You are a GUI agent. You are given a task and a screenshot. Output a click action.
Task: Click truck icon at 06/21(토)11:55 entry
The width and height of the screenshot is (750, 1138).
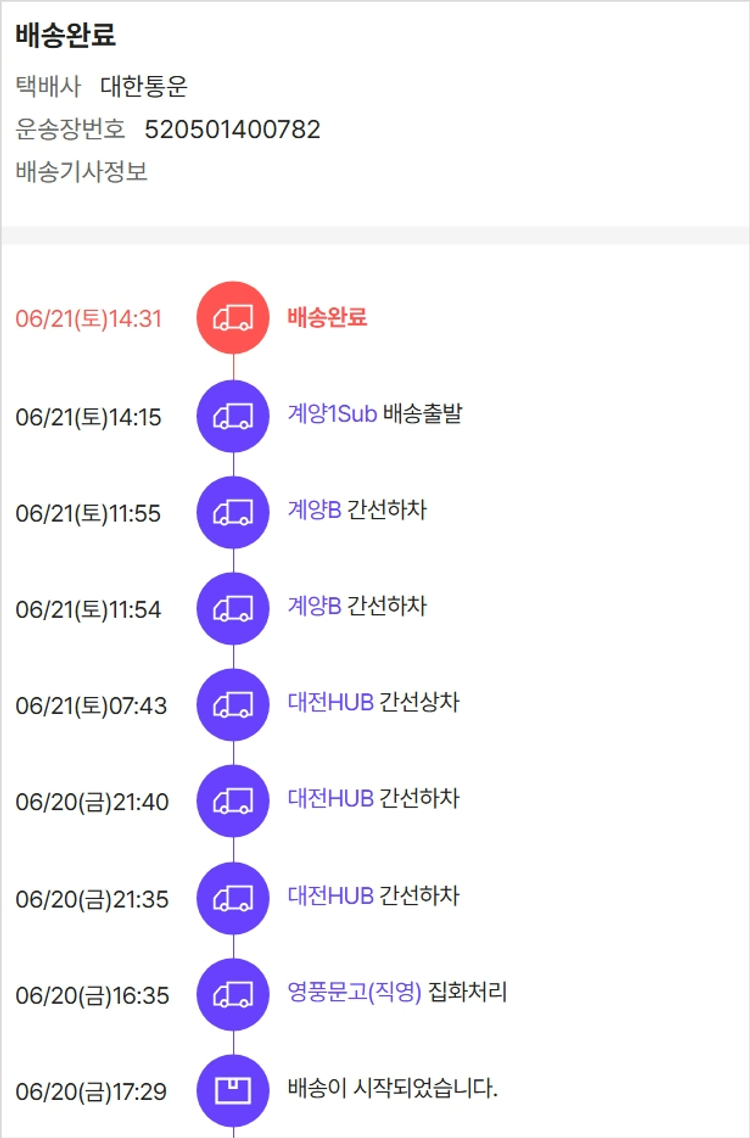tap(233, 512)
